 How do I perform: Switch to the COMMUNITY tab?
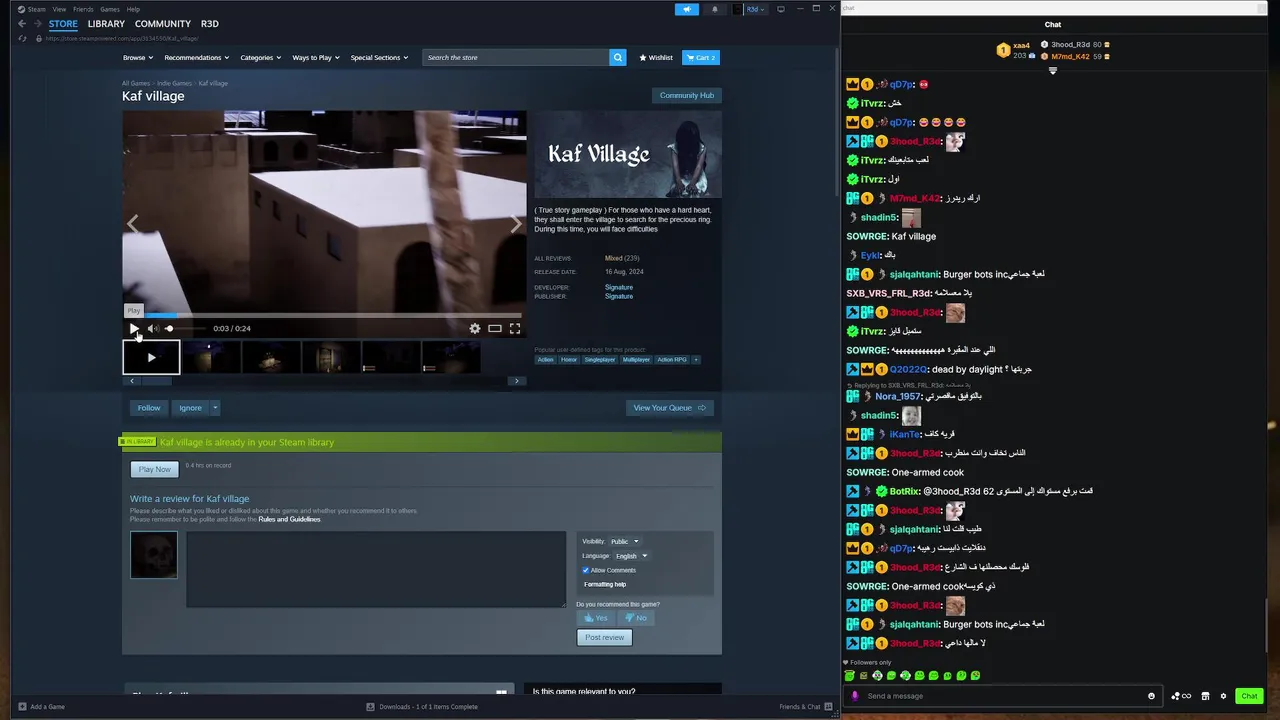point(163,24)
